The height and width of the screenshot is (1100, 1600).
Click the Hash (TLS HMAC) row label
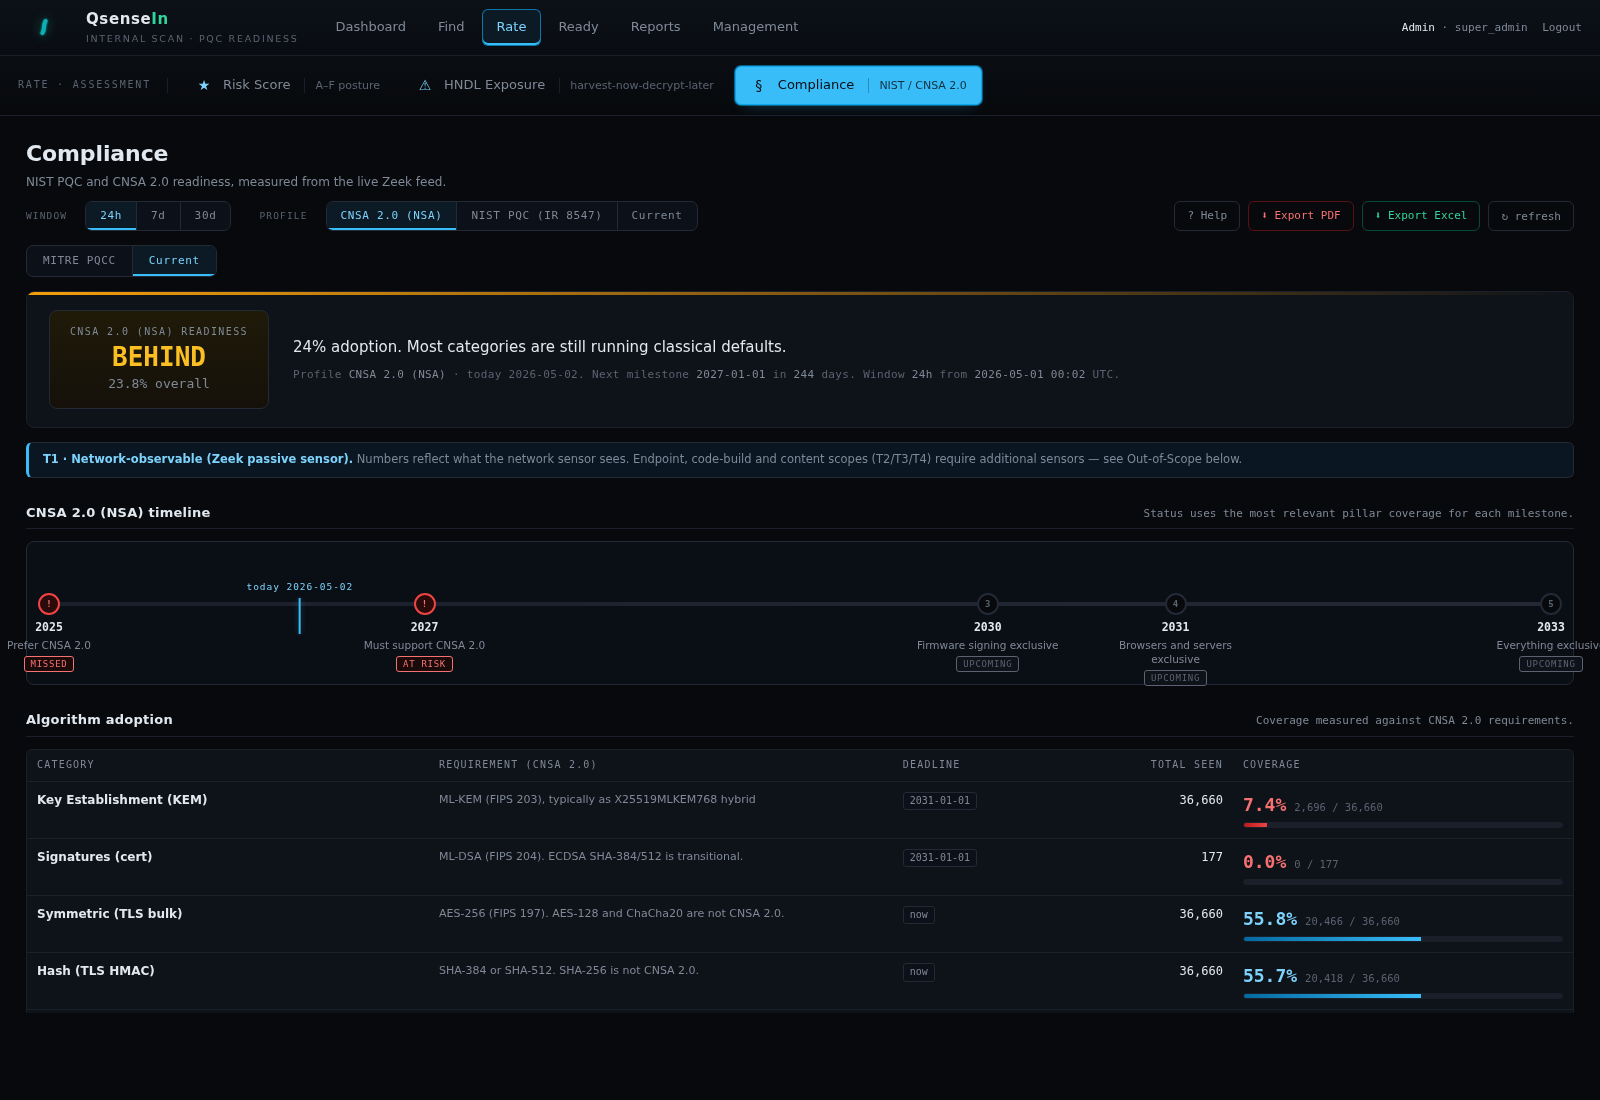[96, 971]
